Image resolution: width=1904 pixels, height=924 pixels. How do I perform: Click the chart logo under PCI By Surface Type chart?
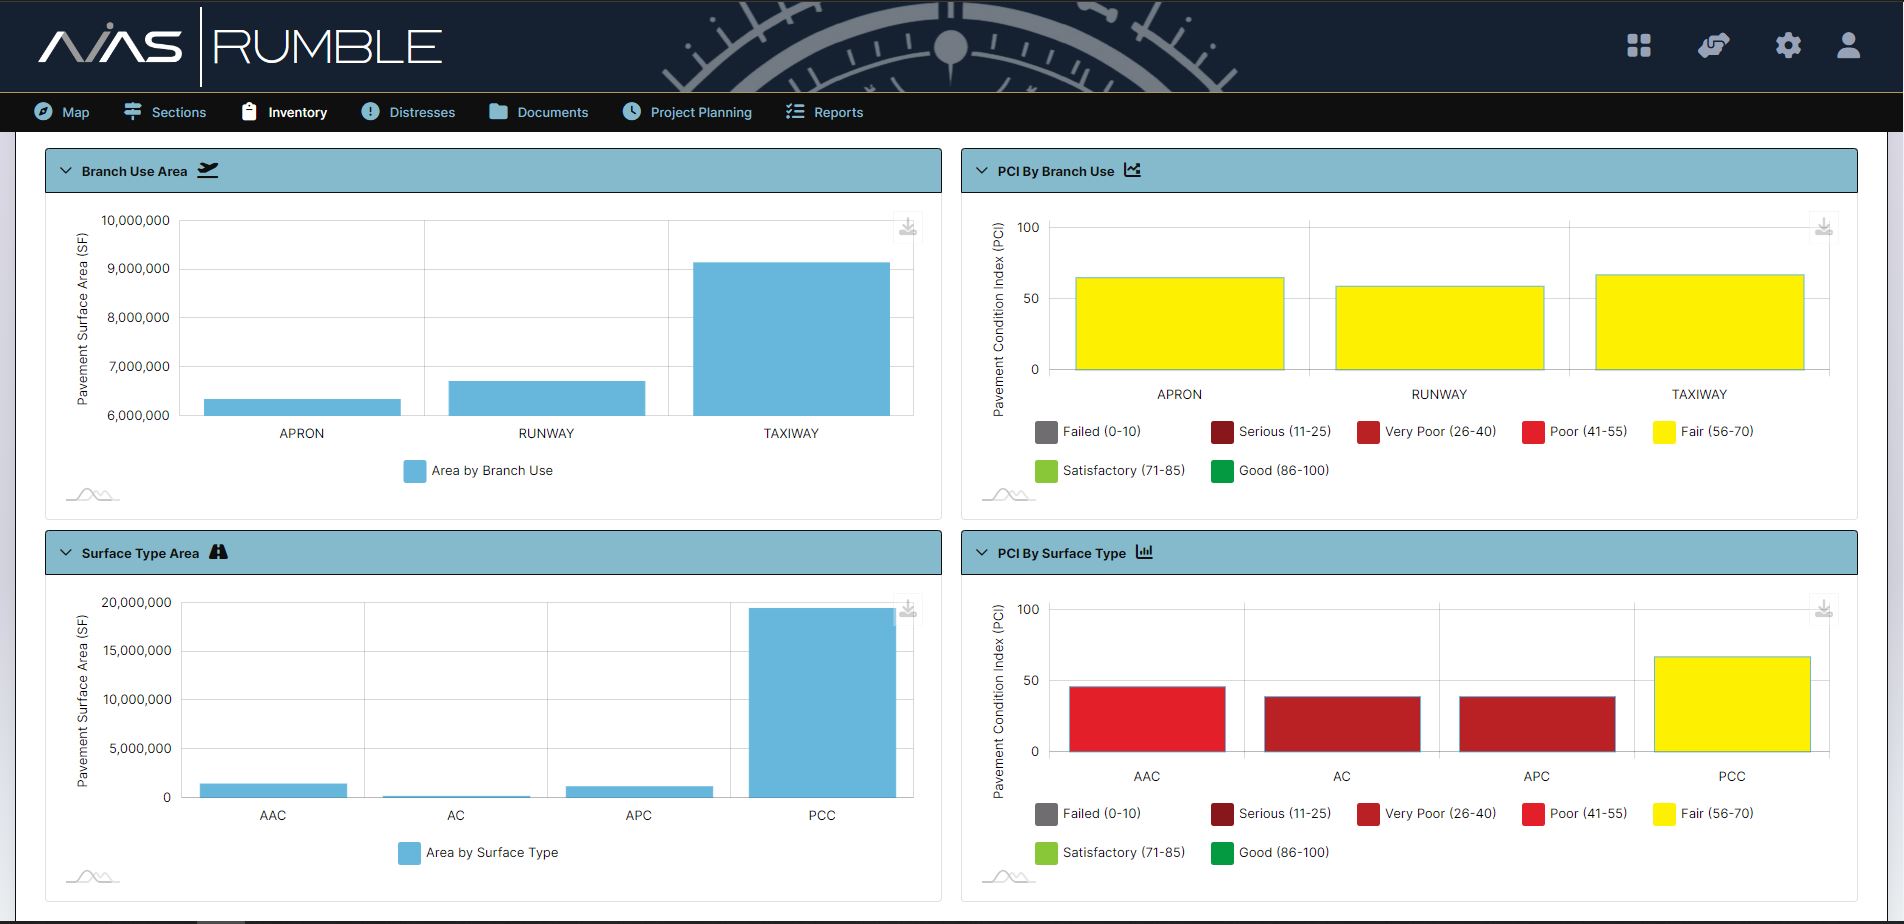[1008, 876]
